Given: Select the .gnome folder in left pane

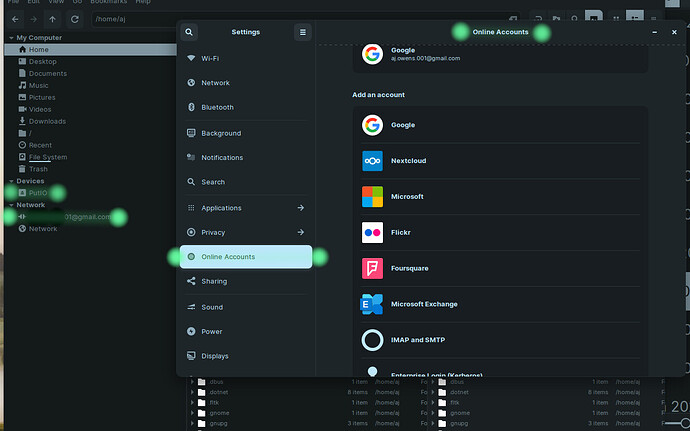Looking at the screenshot, I should click(x=217, y=413).
